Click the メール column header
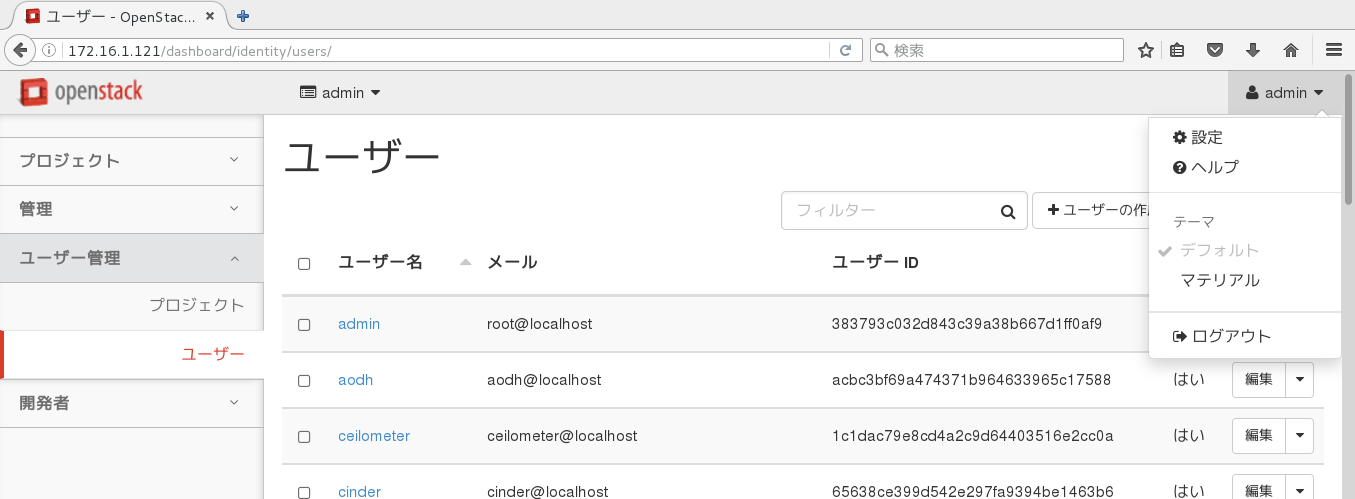Viewport: 1355px width, 499px height. [512, 263]
